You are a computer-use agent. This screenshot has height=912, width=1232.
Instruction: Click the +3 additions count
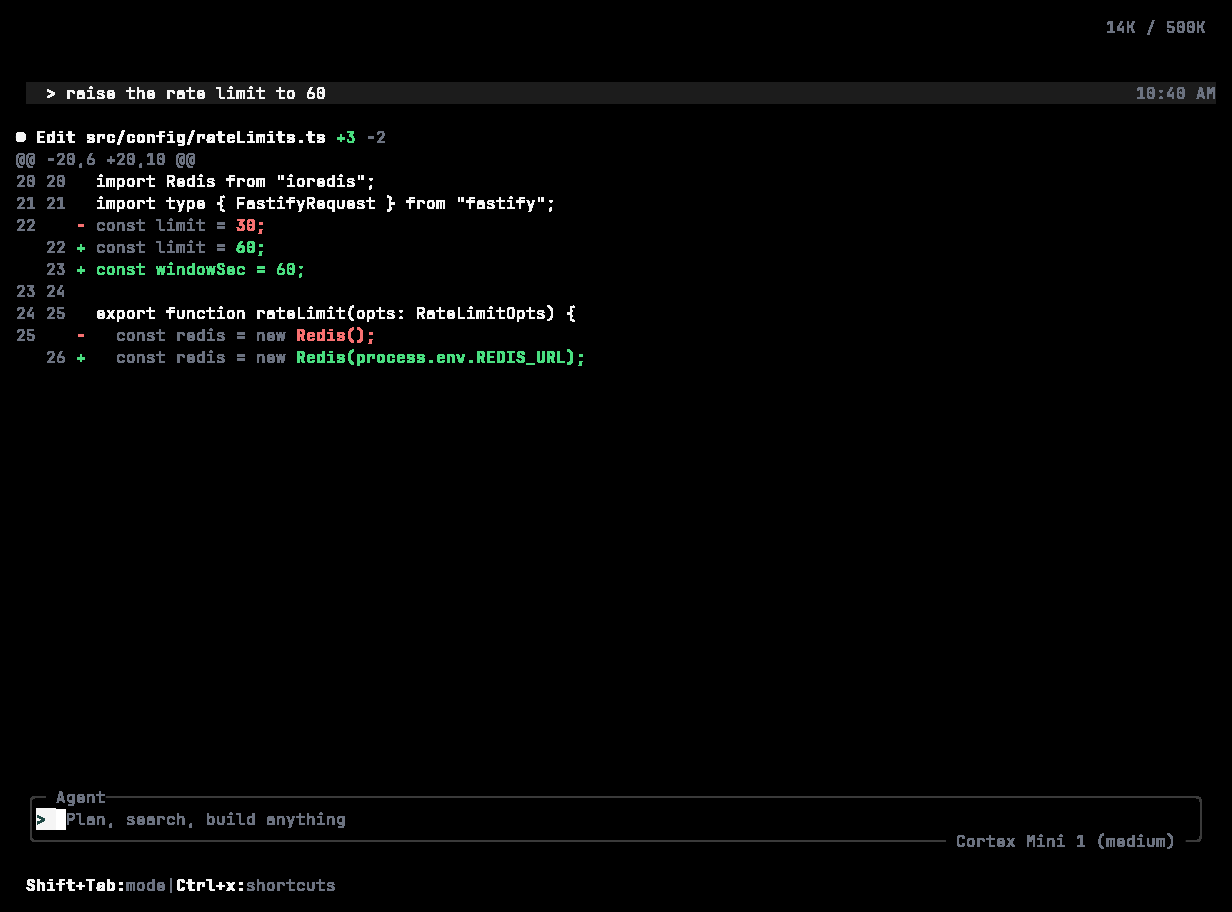point(346,137)
